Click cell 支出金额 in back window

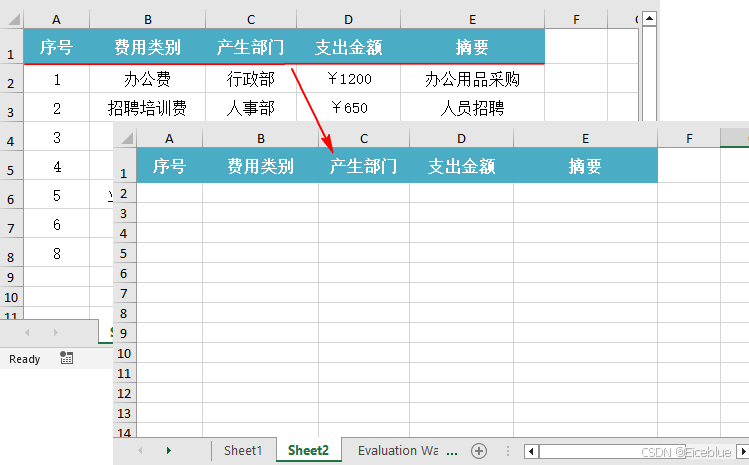click(x=349, y=47)
